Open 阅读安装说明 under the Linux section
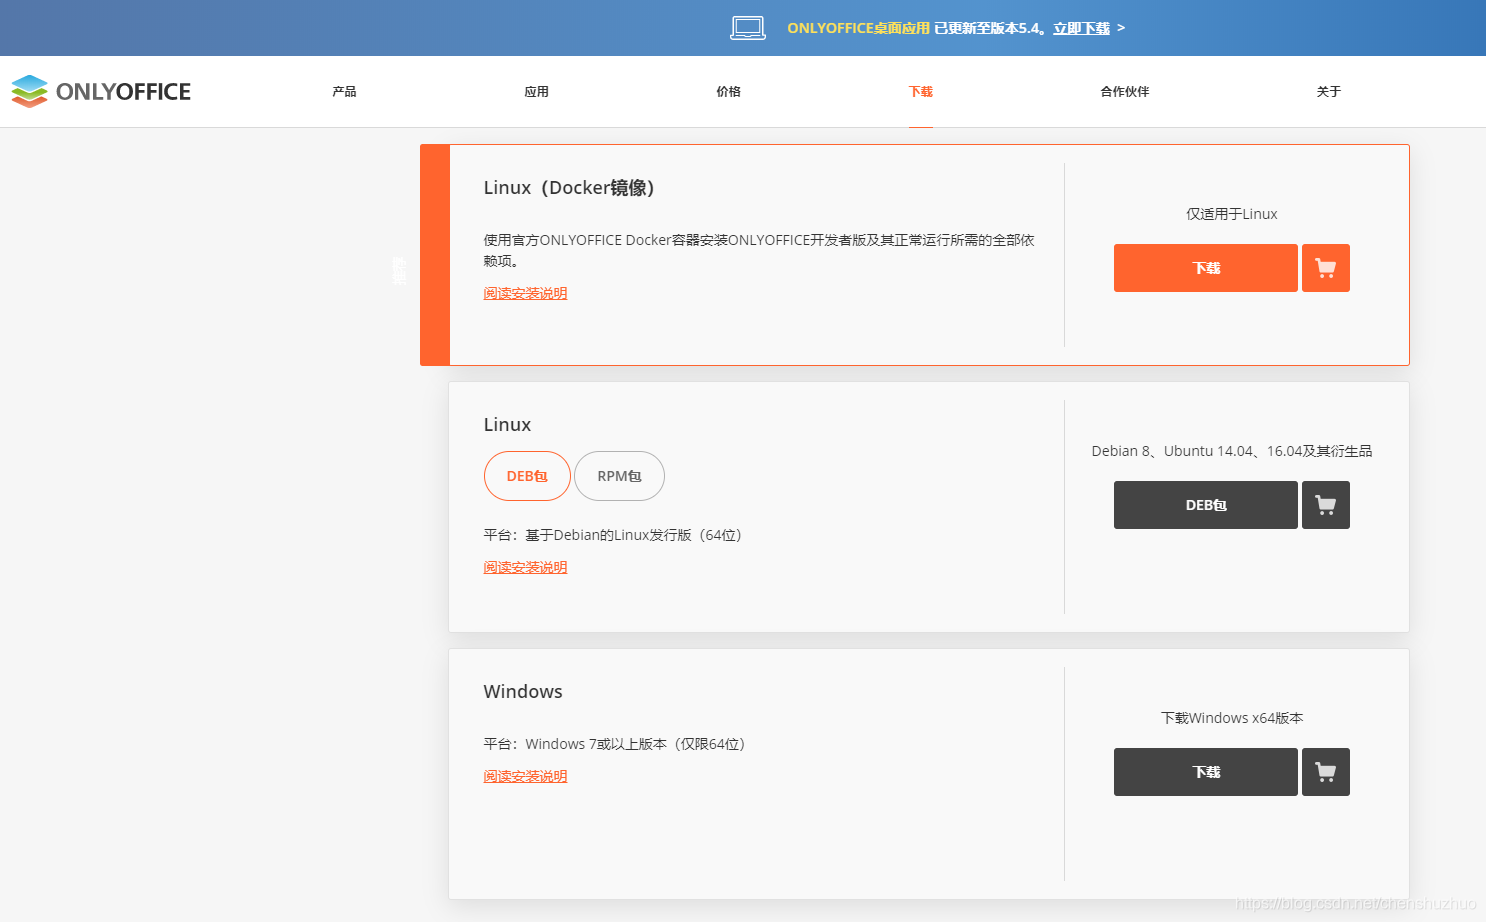 (525, 567)
